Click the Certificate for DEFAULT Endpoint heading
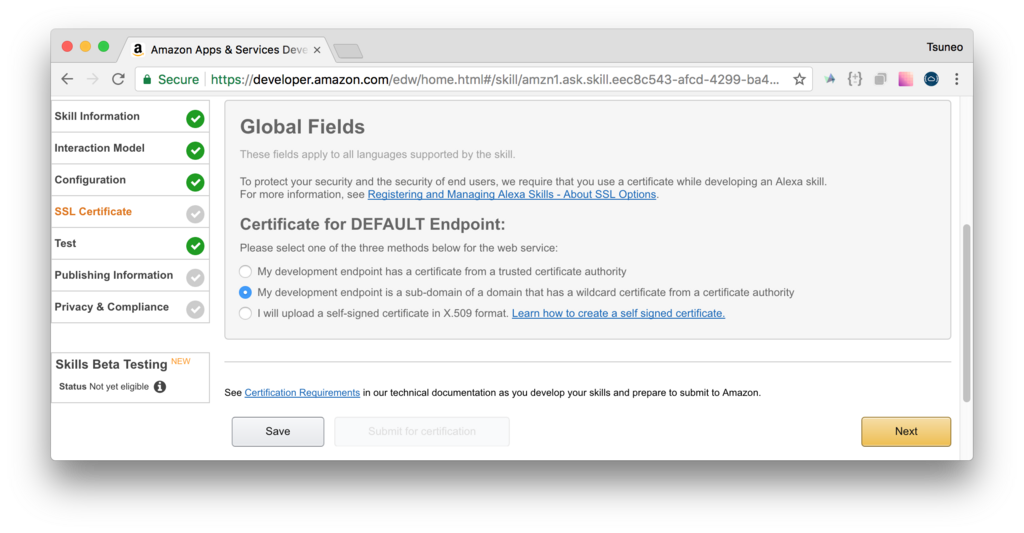 (372, 225)
